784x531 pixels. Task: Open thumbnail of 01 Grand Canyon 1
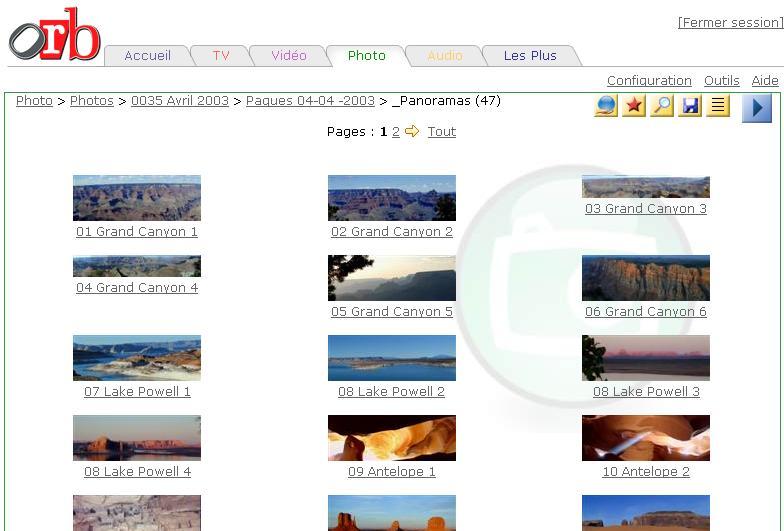pos(137,198)
